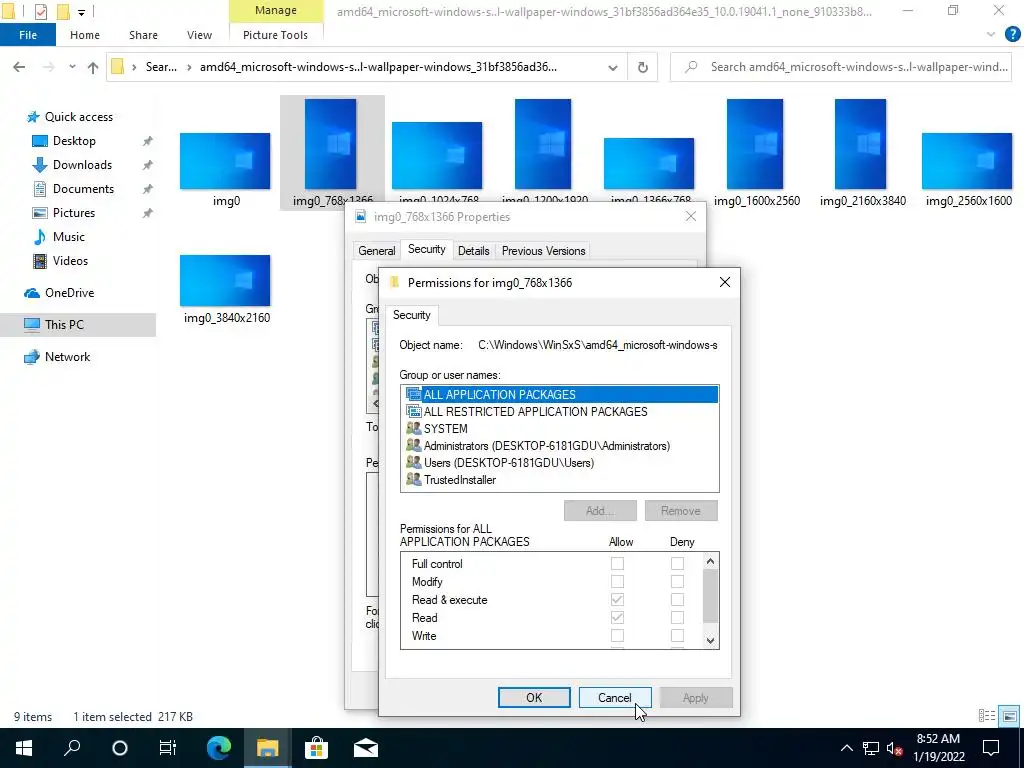This screenshot has height=768, width=1024.
Task: Launch Microsoft Edge from taskbar
Action: tap(219, 748)
